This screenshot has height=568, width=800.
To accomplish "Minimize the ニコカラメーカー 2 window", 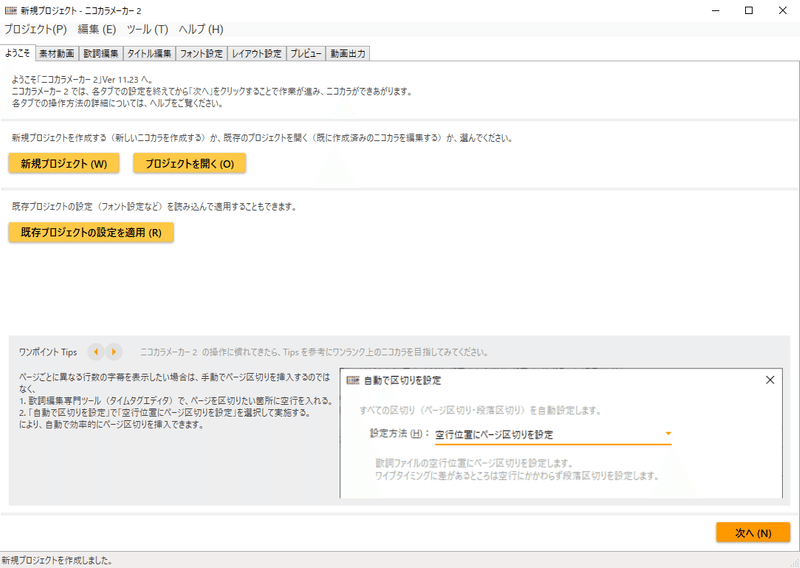I will click(715, 10).
